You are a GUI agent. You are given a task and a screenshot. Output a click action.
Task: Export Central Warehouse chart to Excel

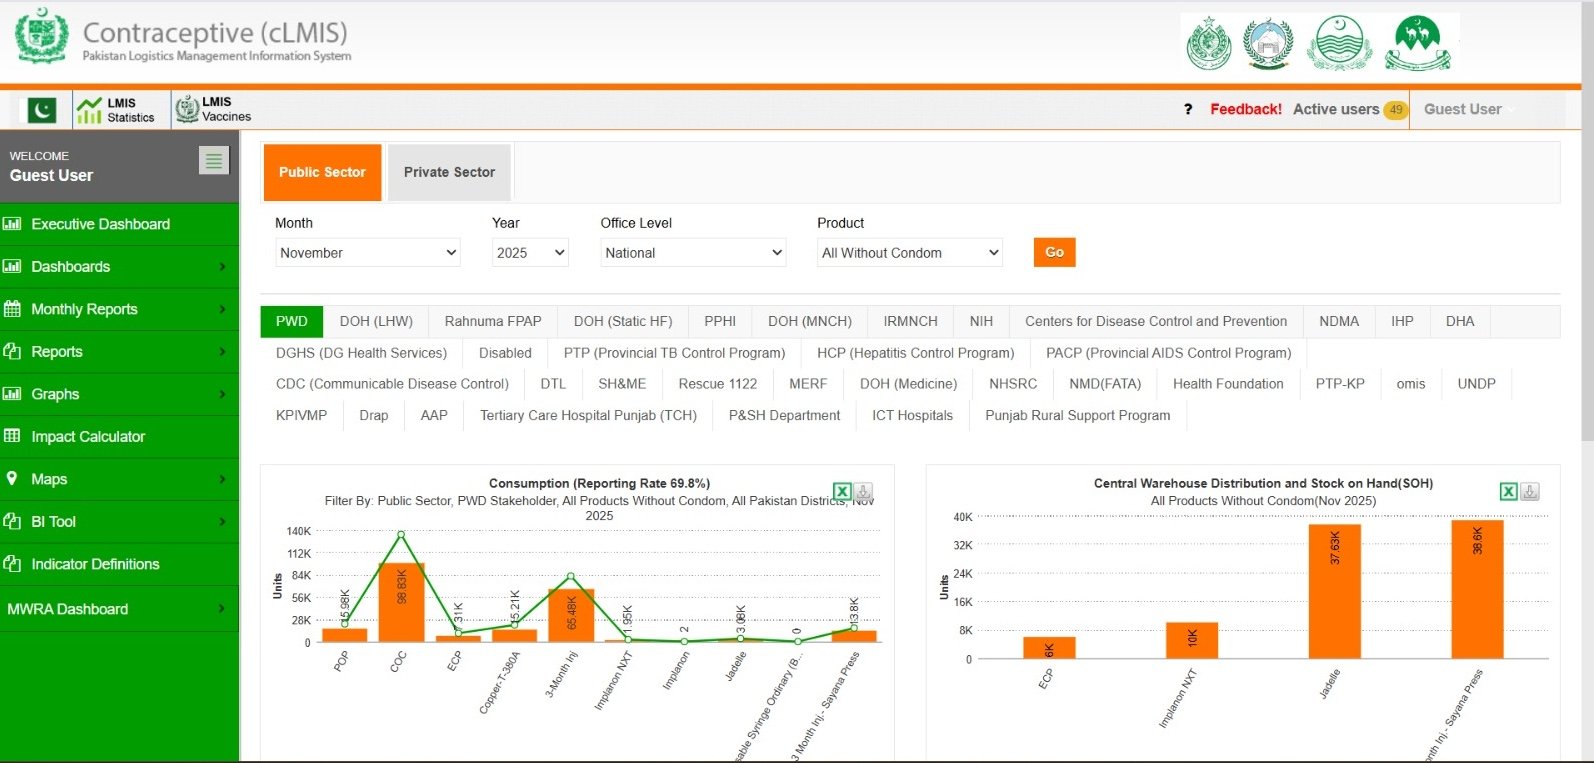pyautogui.click(x=1508, y=491)
